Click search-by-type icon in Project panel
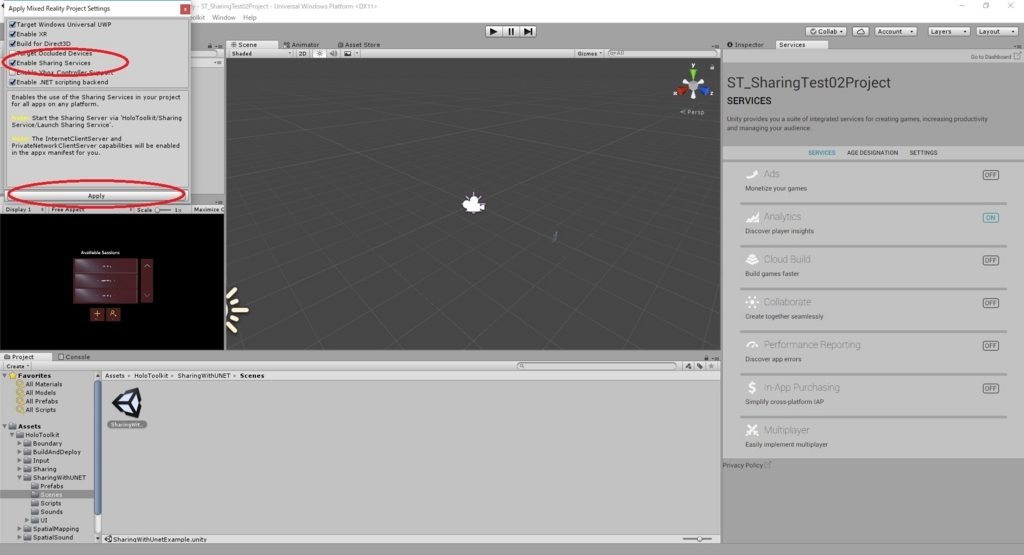This screenshot has width=1024, height=555. click(688, 366)
